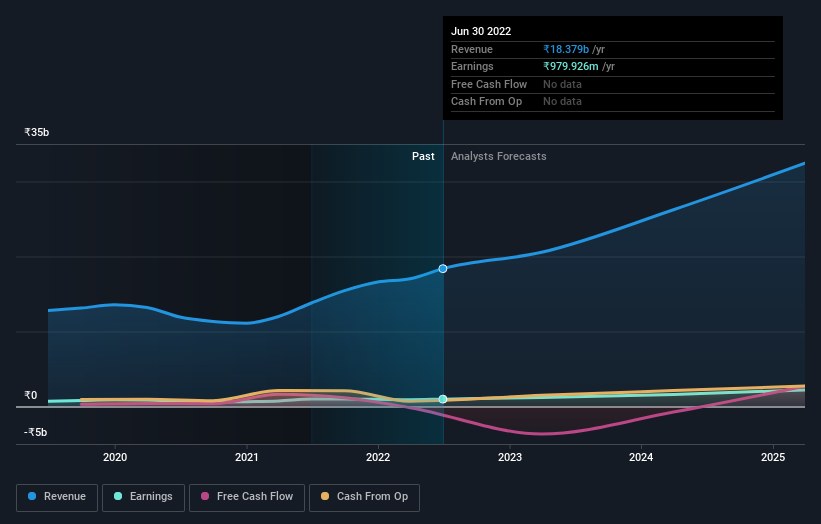The width and height of the screenshot is (821, 524).
Task: Click the -₹5b y-axis label
Action: click(36, 432)
